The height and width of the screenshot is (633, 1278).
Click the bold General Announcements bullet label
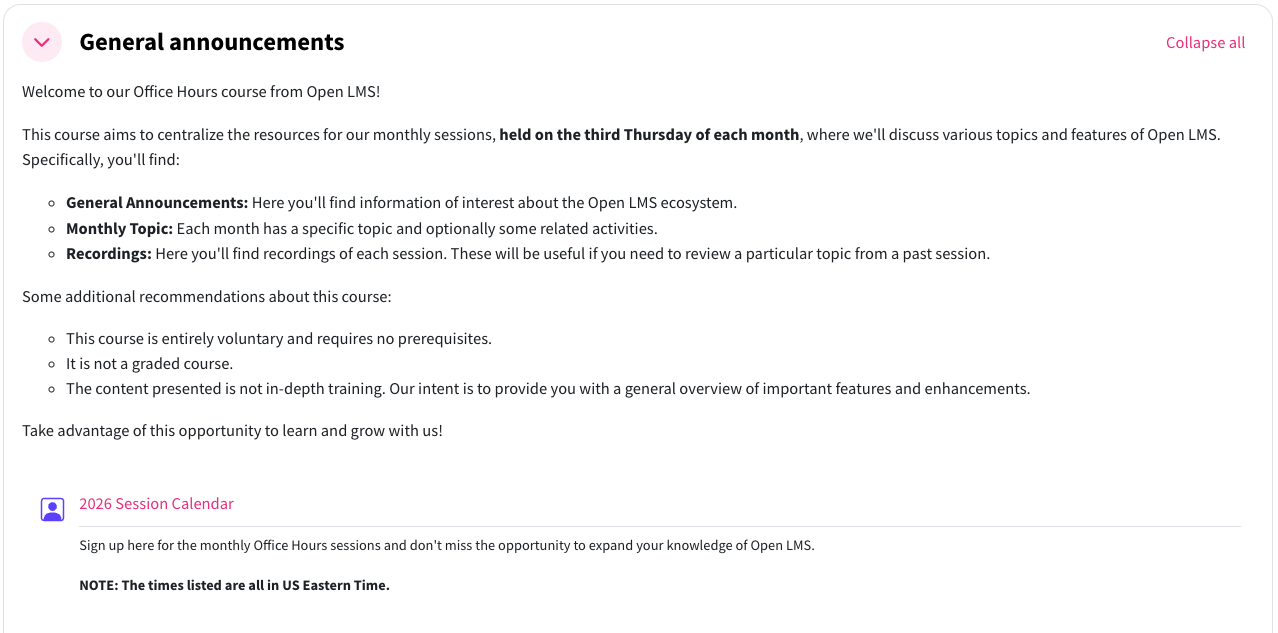point(157,202)
